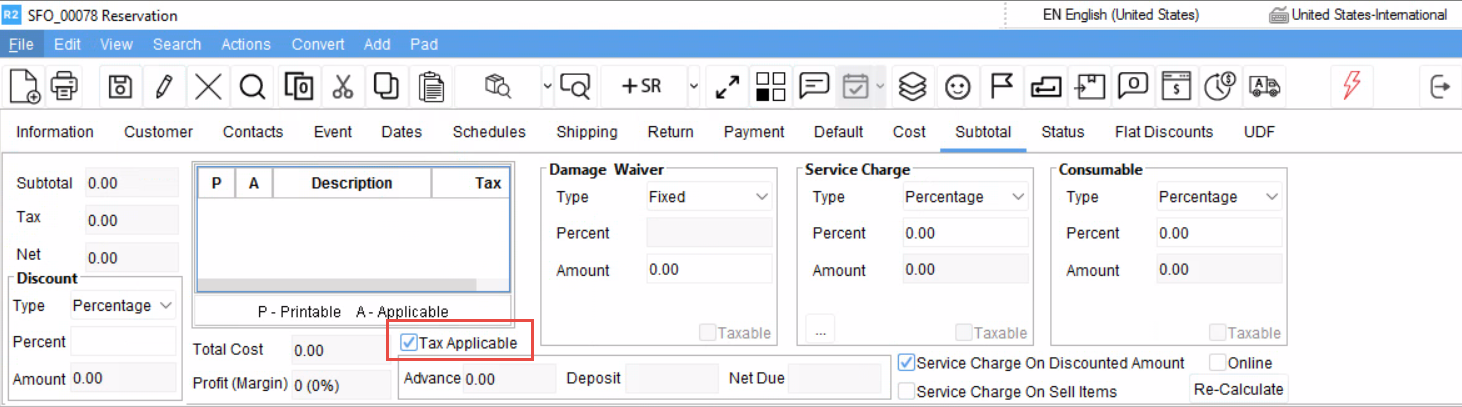Click the Damage Waiver Amount field
The image size is (1462, 407).
pos(708,270)
